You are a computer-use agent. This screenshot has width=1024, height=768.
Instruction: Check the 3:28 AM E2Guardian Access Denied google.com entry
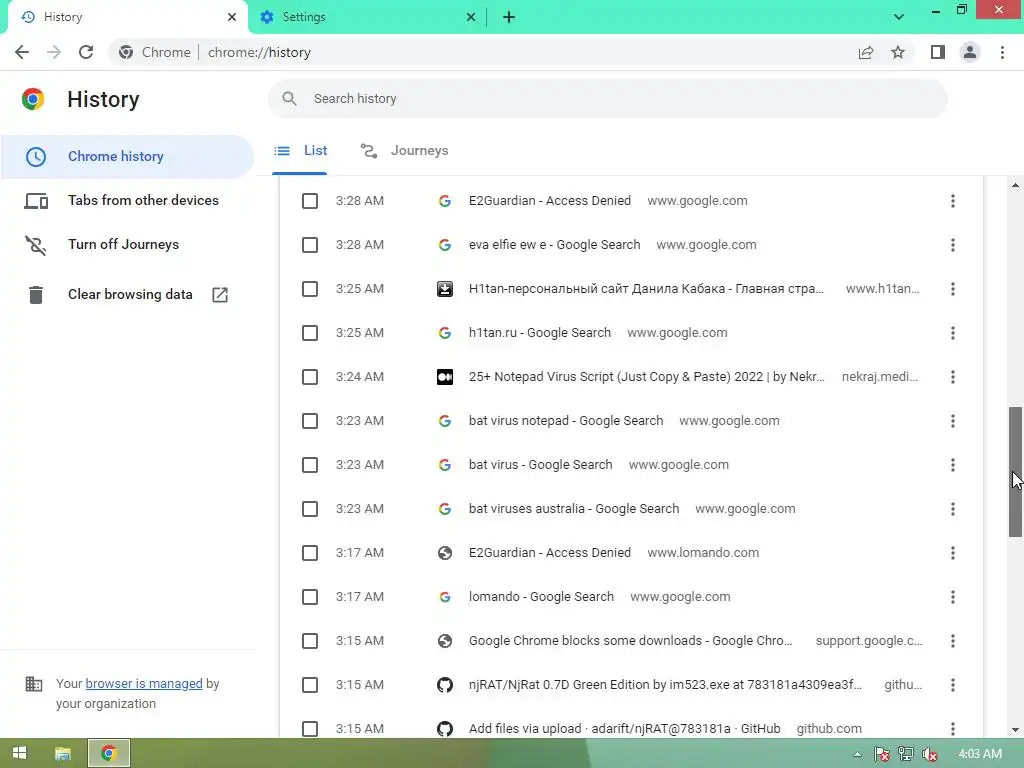click(310, 201)
